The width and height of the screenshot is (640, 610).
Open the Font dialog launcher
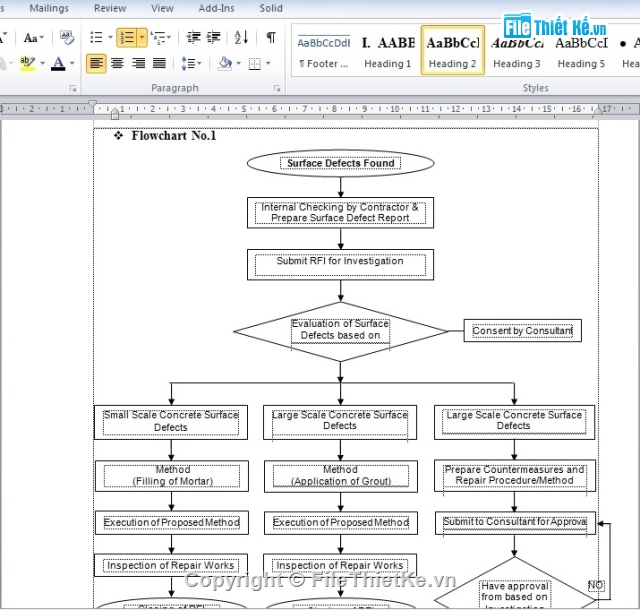point(73,88)
